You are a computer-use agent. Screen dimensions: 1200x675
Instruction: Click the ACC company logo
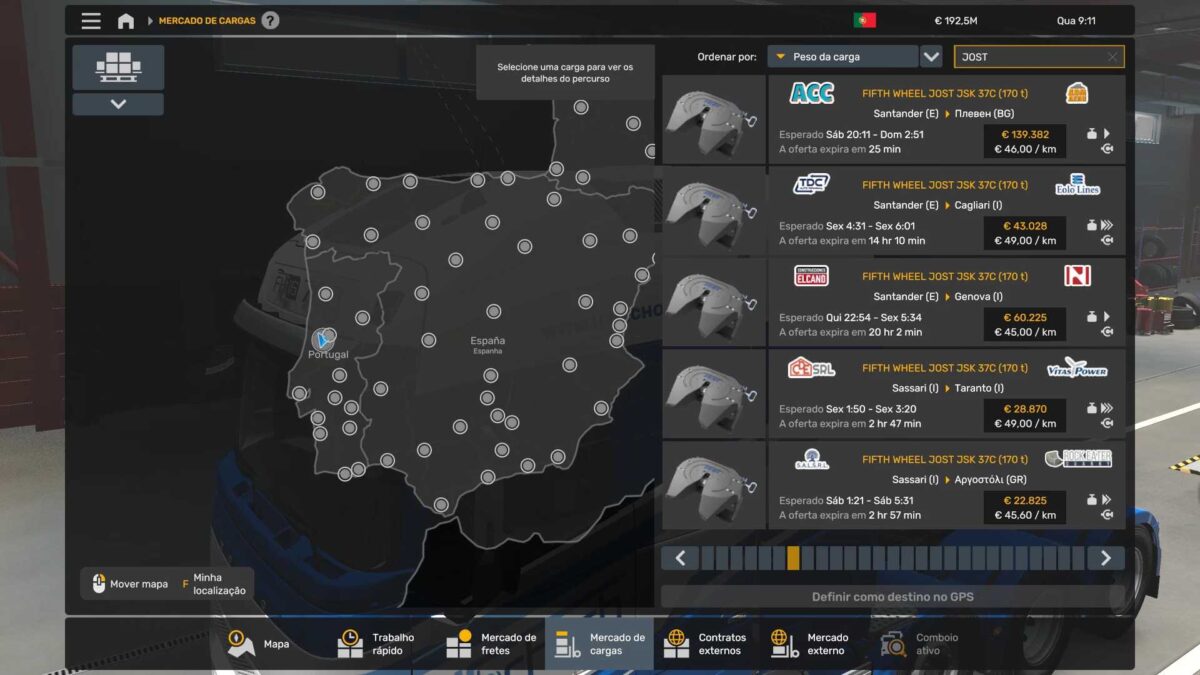[x=811, y=93]
